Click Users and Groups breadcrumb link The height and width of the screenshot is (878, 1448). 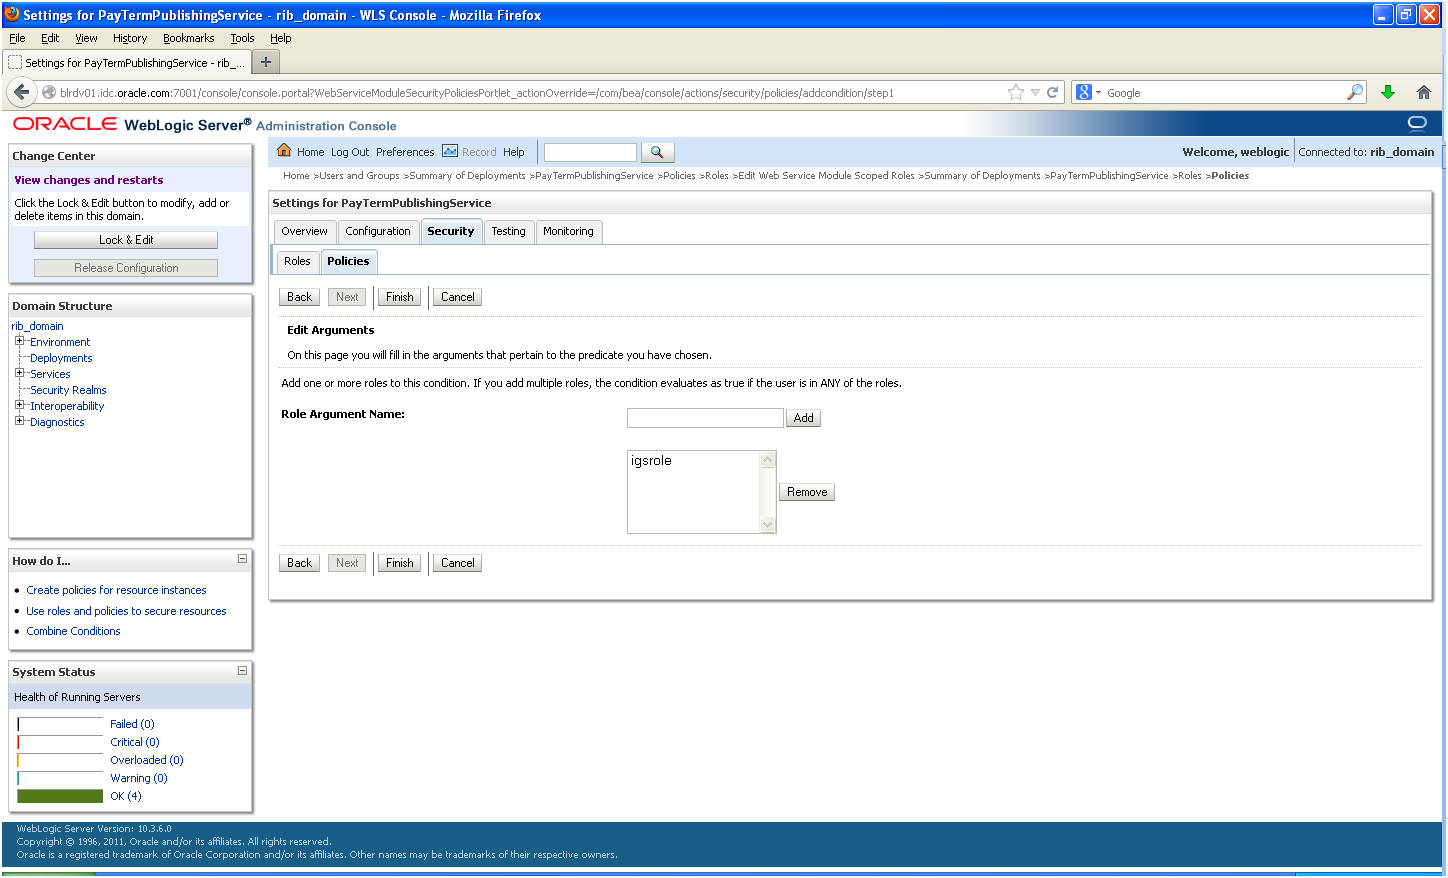(359, 176)
